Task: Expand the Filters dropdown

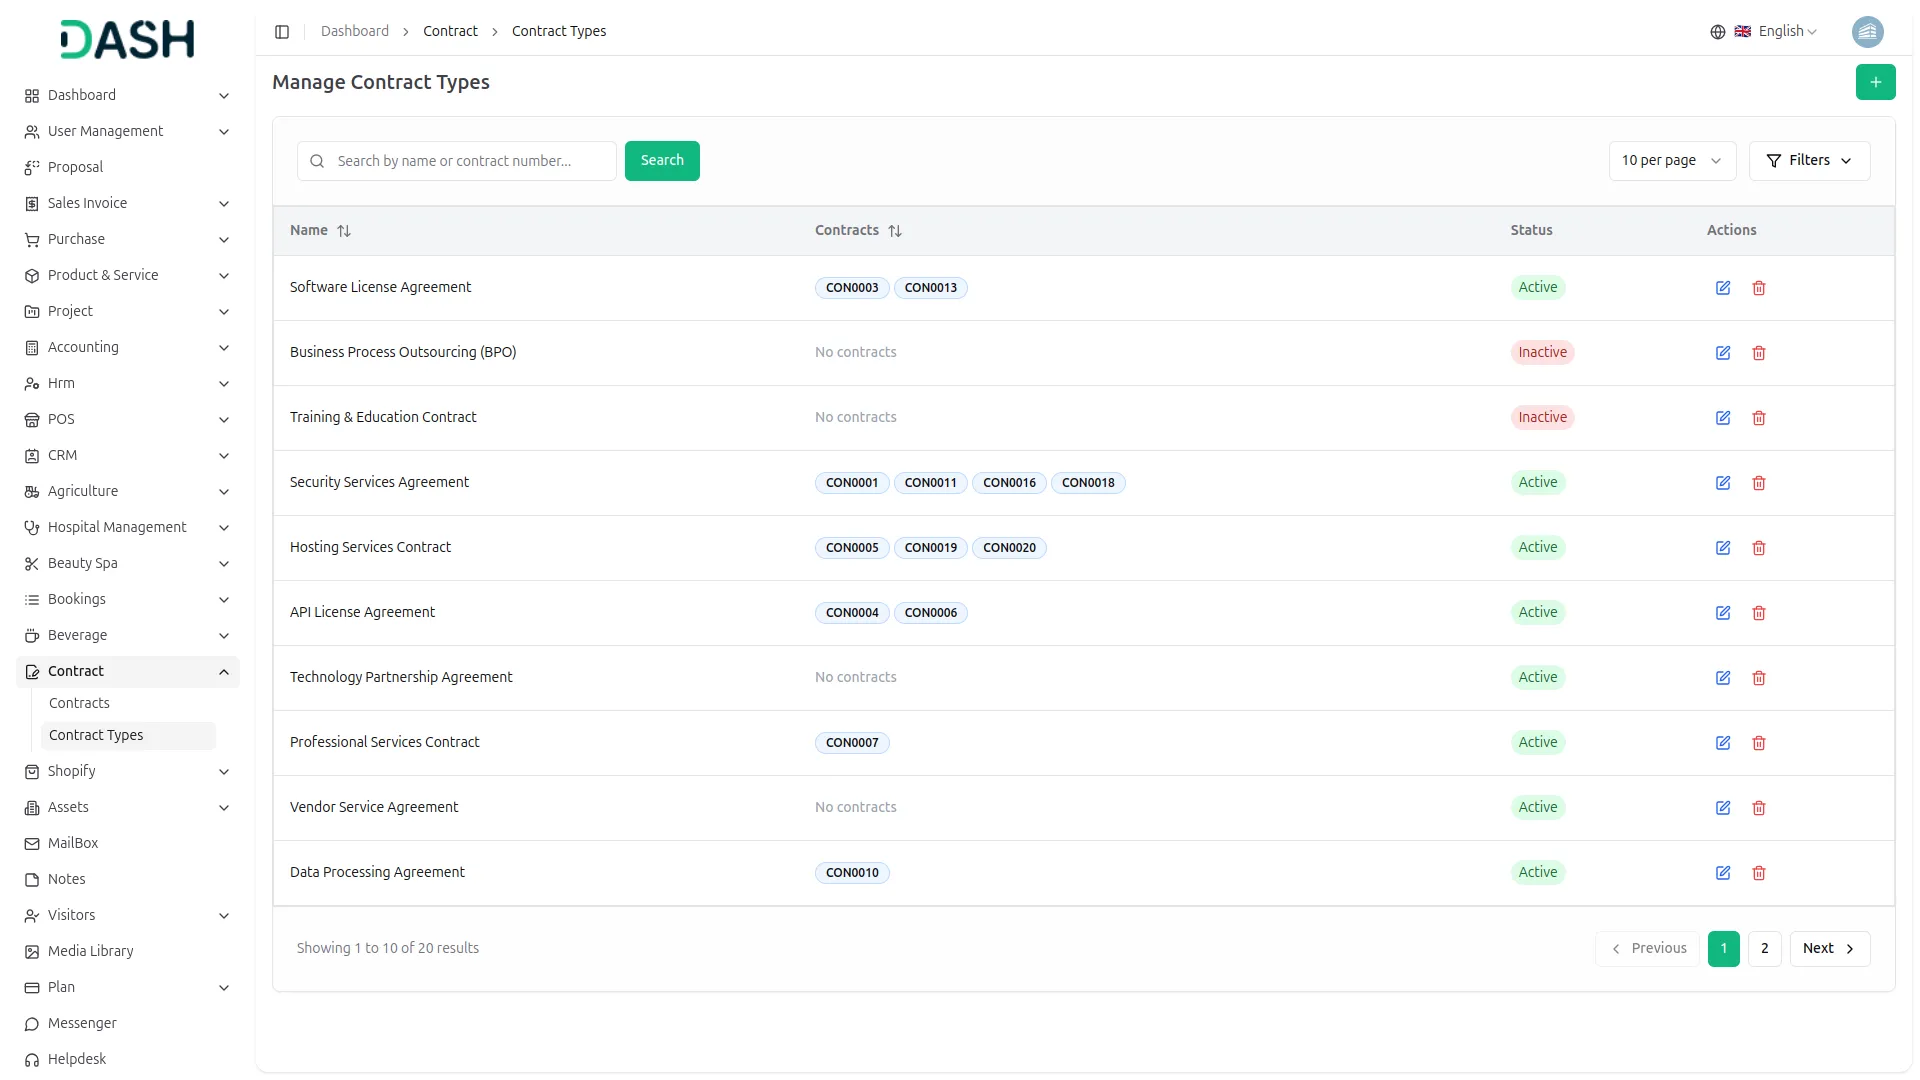Action: pyautogui.click(x=1808, y=161)
